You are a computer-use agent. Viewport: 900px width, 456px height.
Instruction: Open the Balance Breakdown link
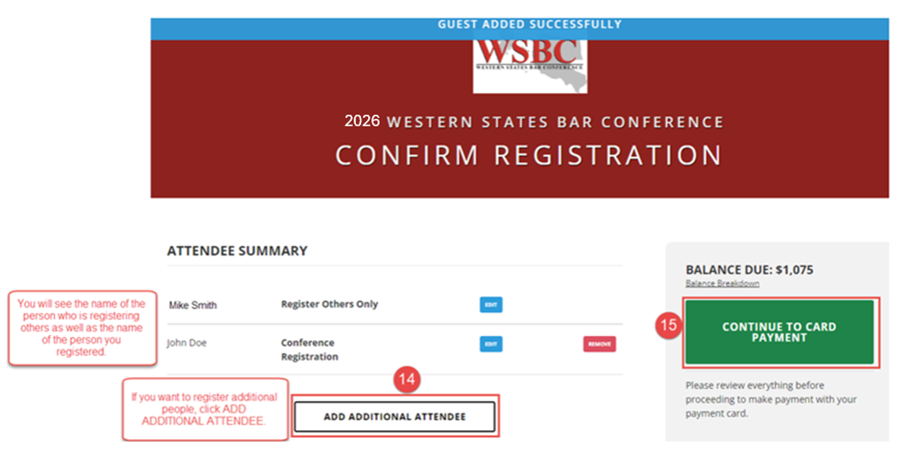coord(722,283)
